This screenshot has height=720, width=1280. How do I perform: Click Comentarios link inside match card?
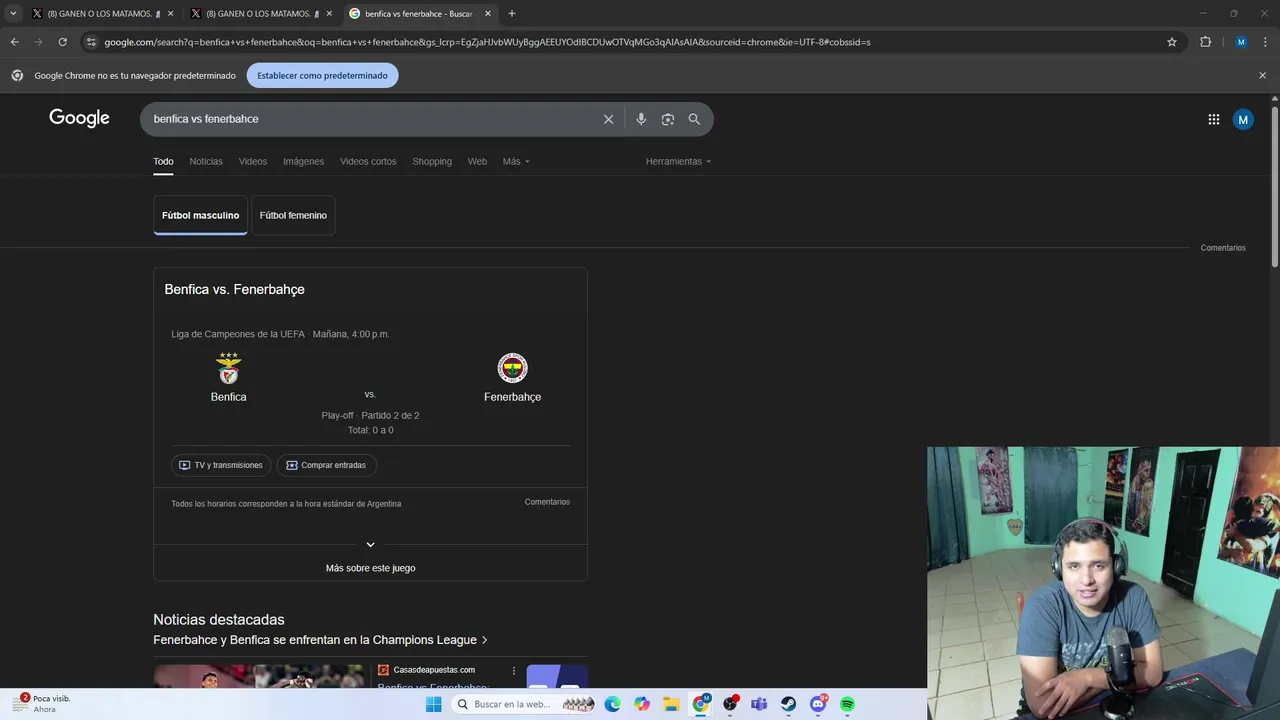547,502
